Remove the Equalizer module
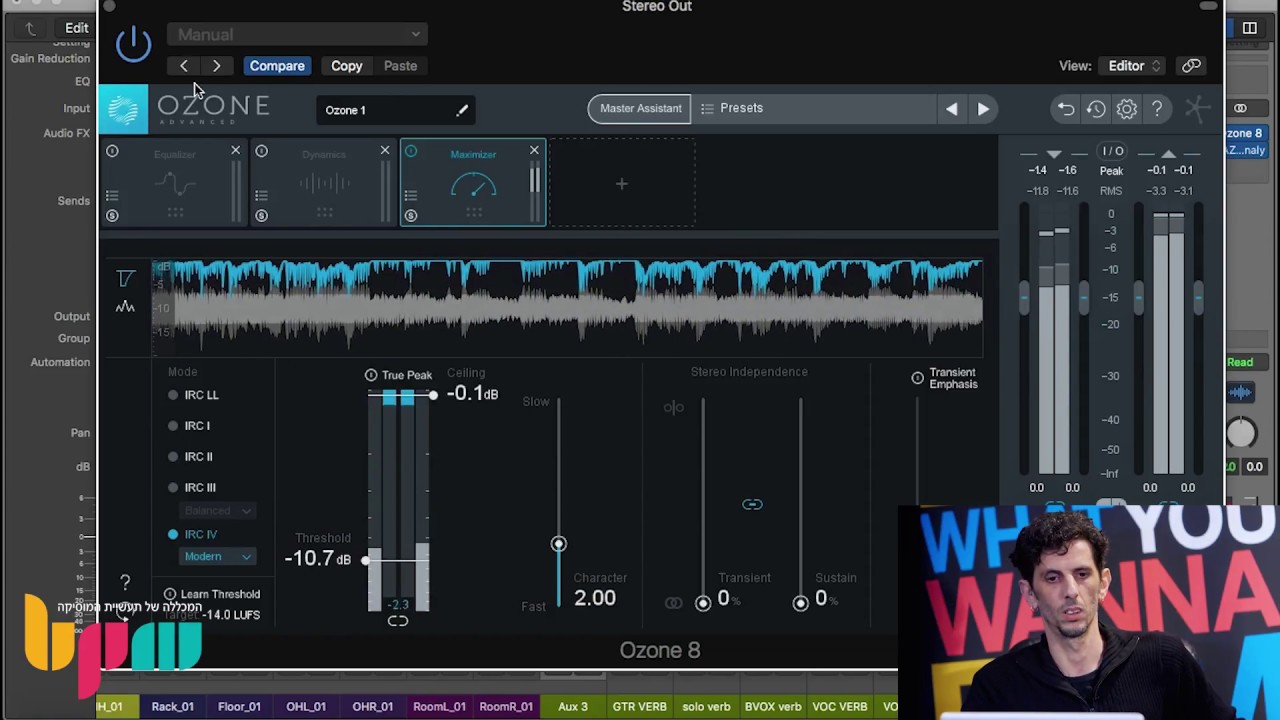 click(236, 151)
